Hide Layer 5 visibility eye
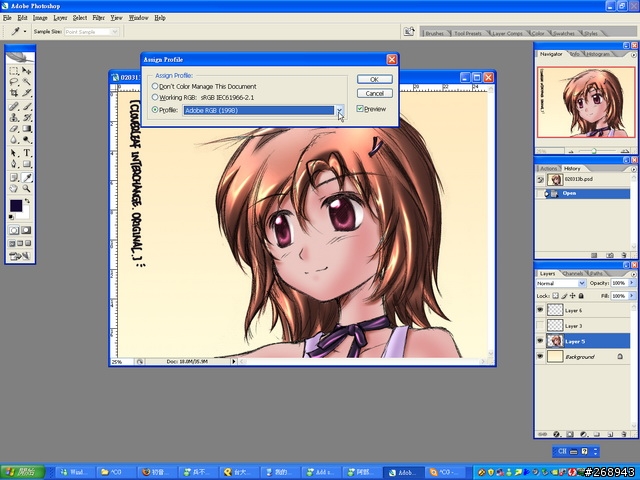 point(540,341)
